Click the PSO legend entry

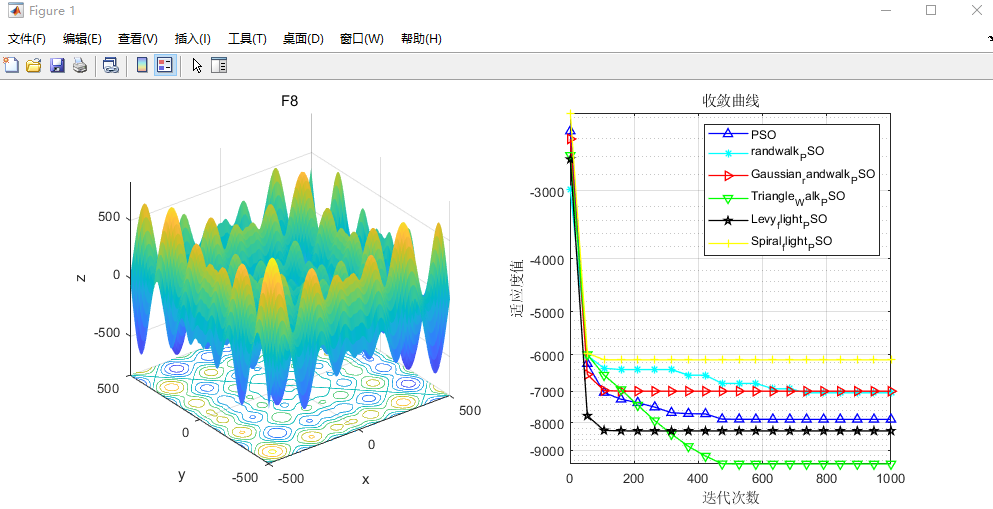[x=763, y=134]
